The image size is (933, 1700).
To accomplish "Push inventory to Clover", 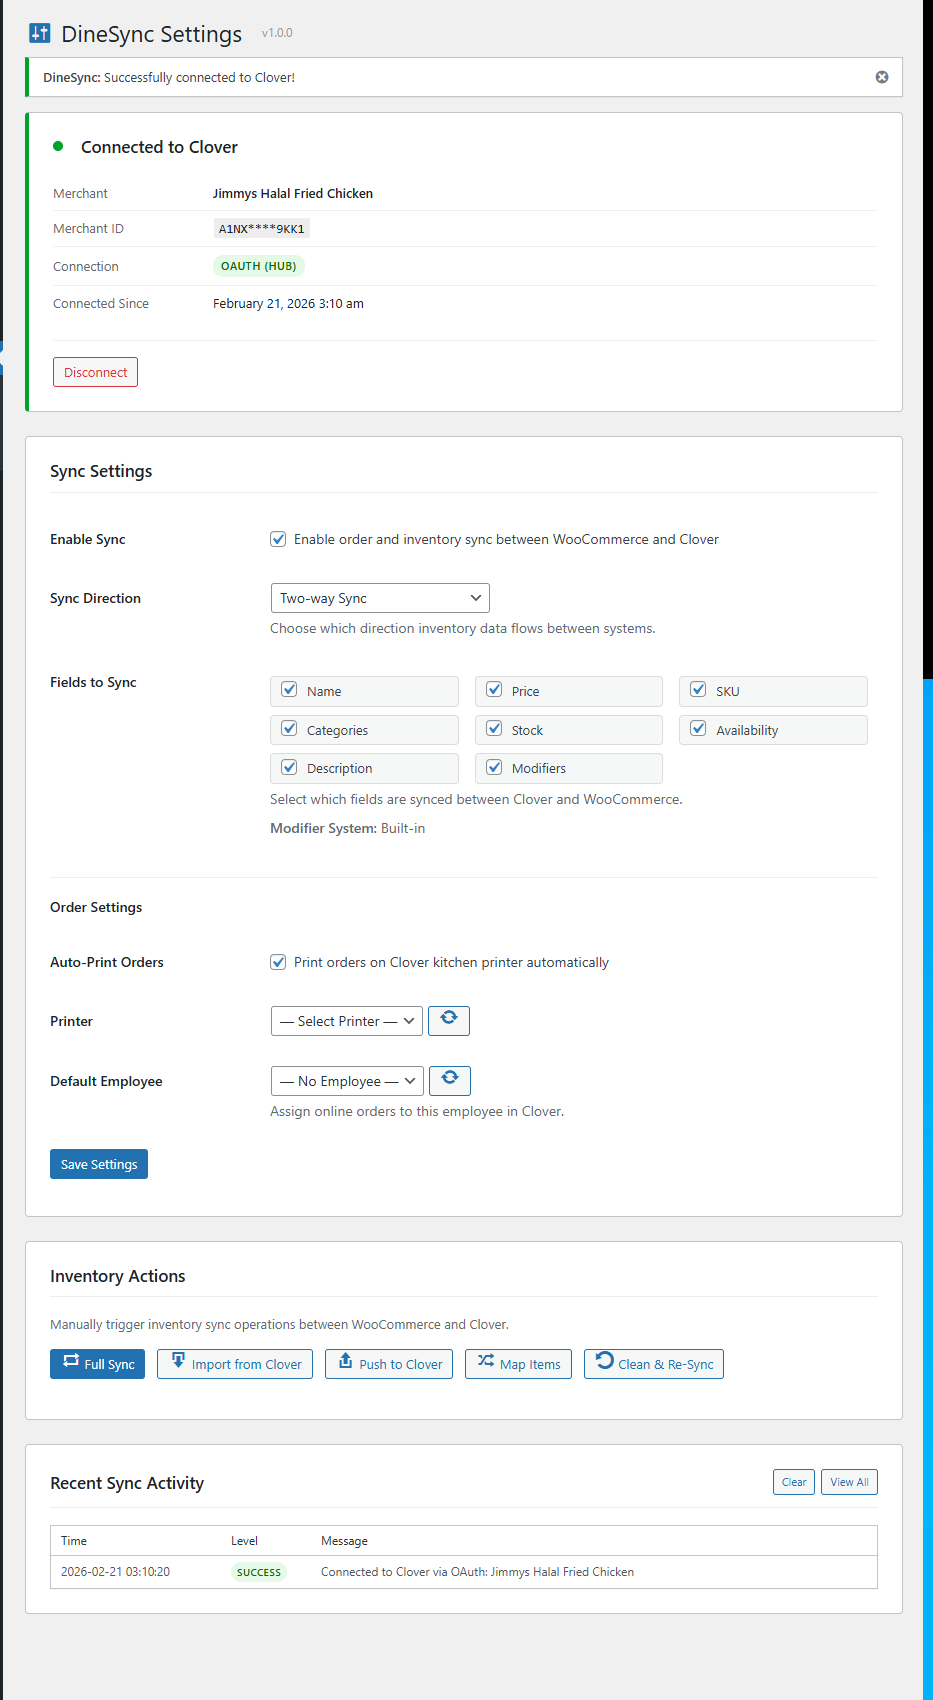I will coord(389,1364).
